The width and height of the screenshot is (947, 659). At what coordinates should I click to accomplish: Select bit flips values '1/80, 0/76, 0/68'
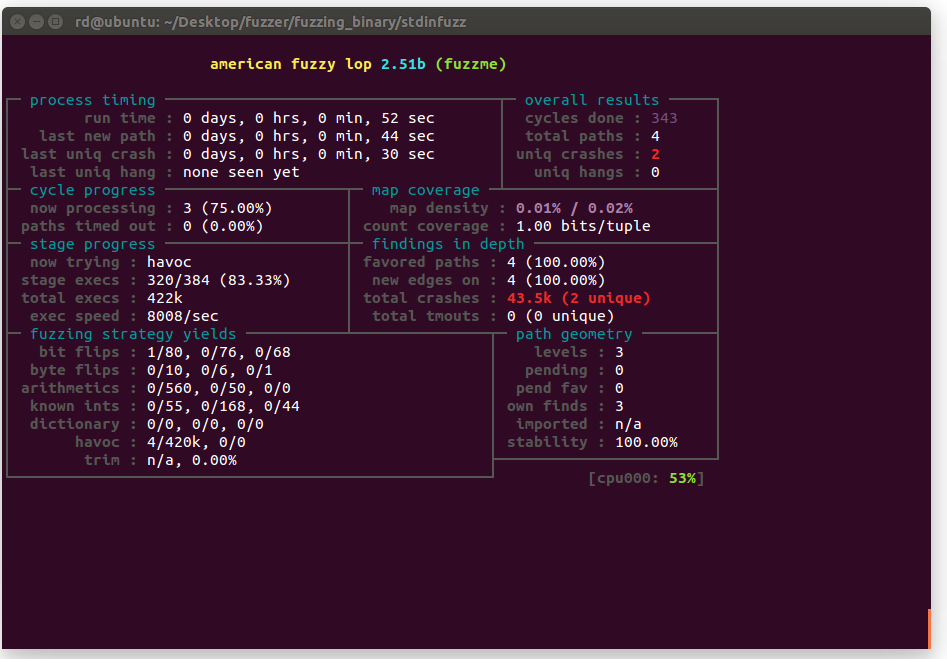(x=219, y=352)
